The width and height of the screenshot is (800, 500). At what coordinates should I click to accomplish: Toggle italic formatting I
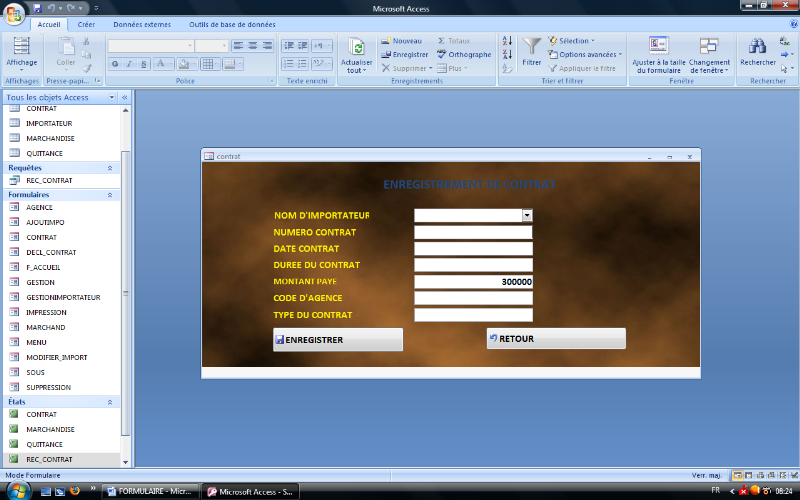130,64
